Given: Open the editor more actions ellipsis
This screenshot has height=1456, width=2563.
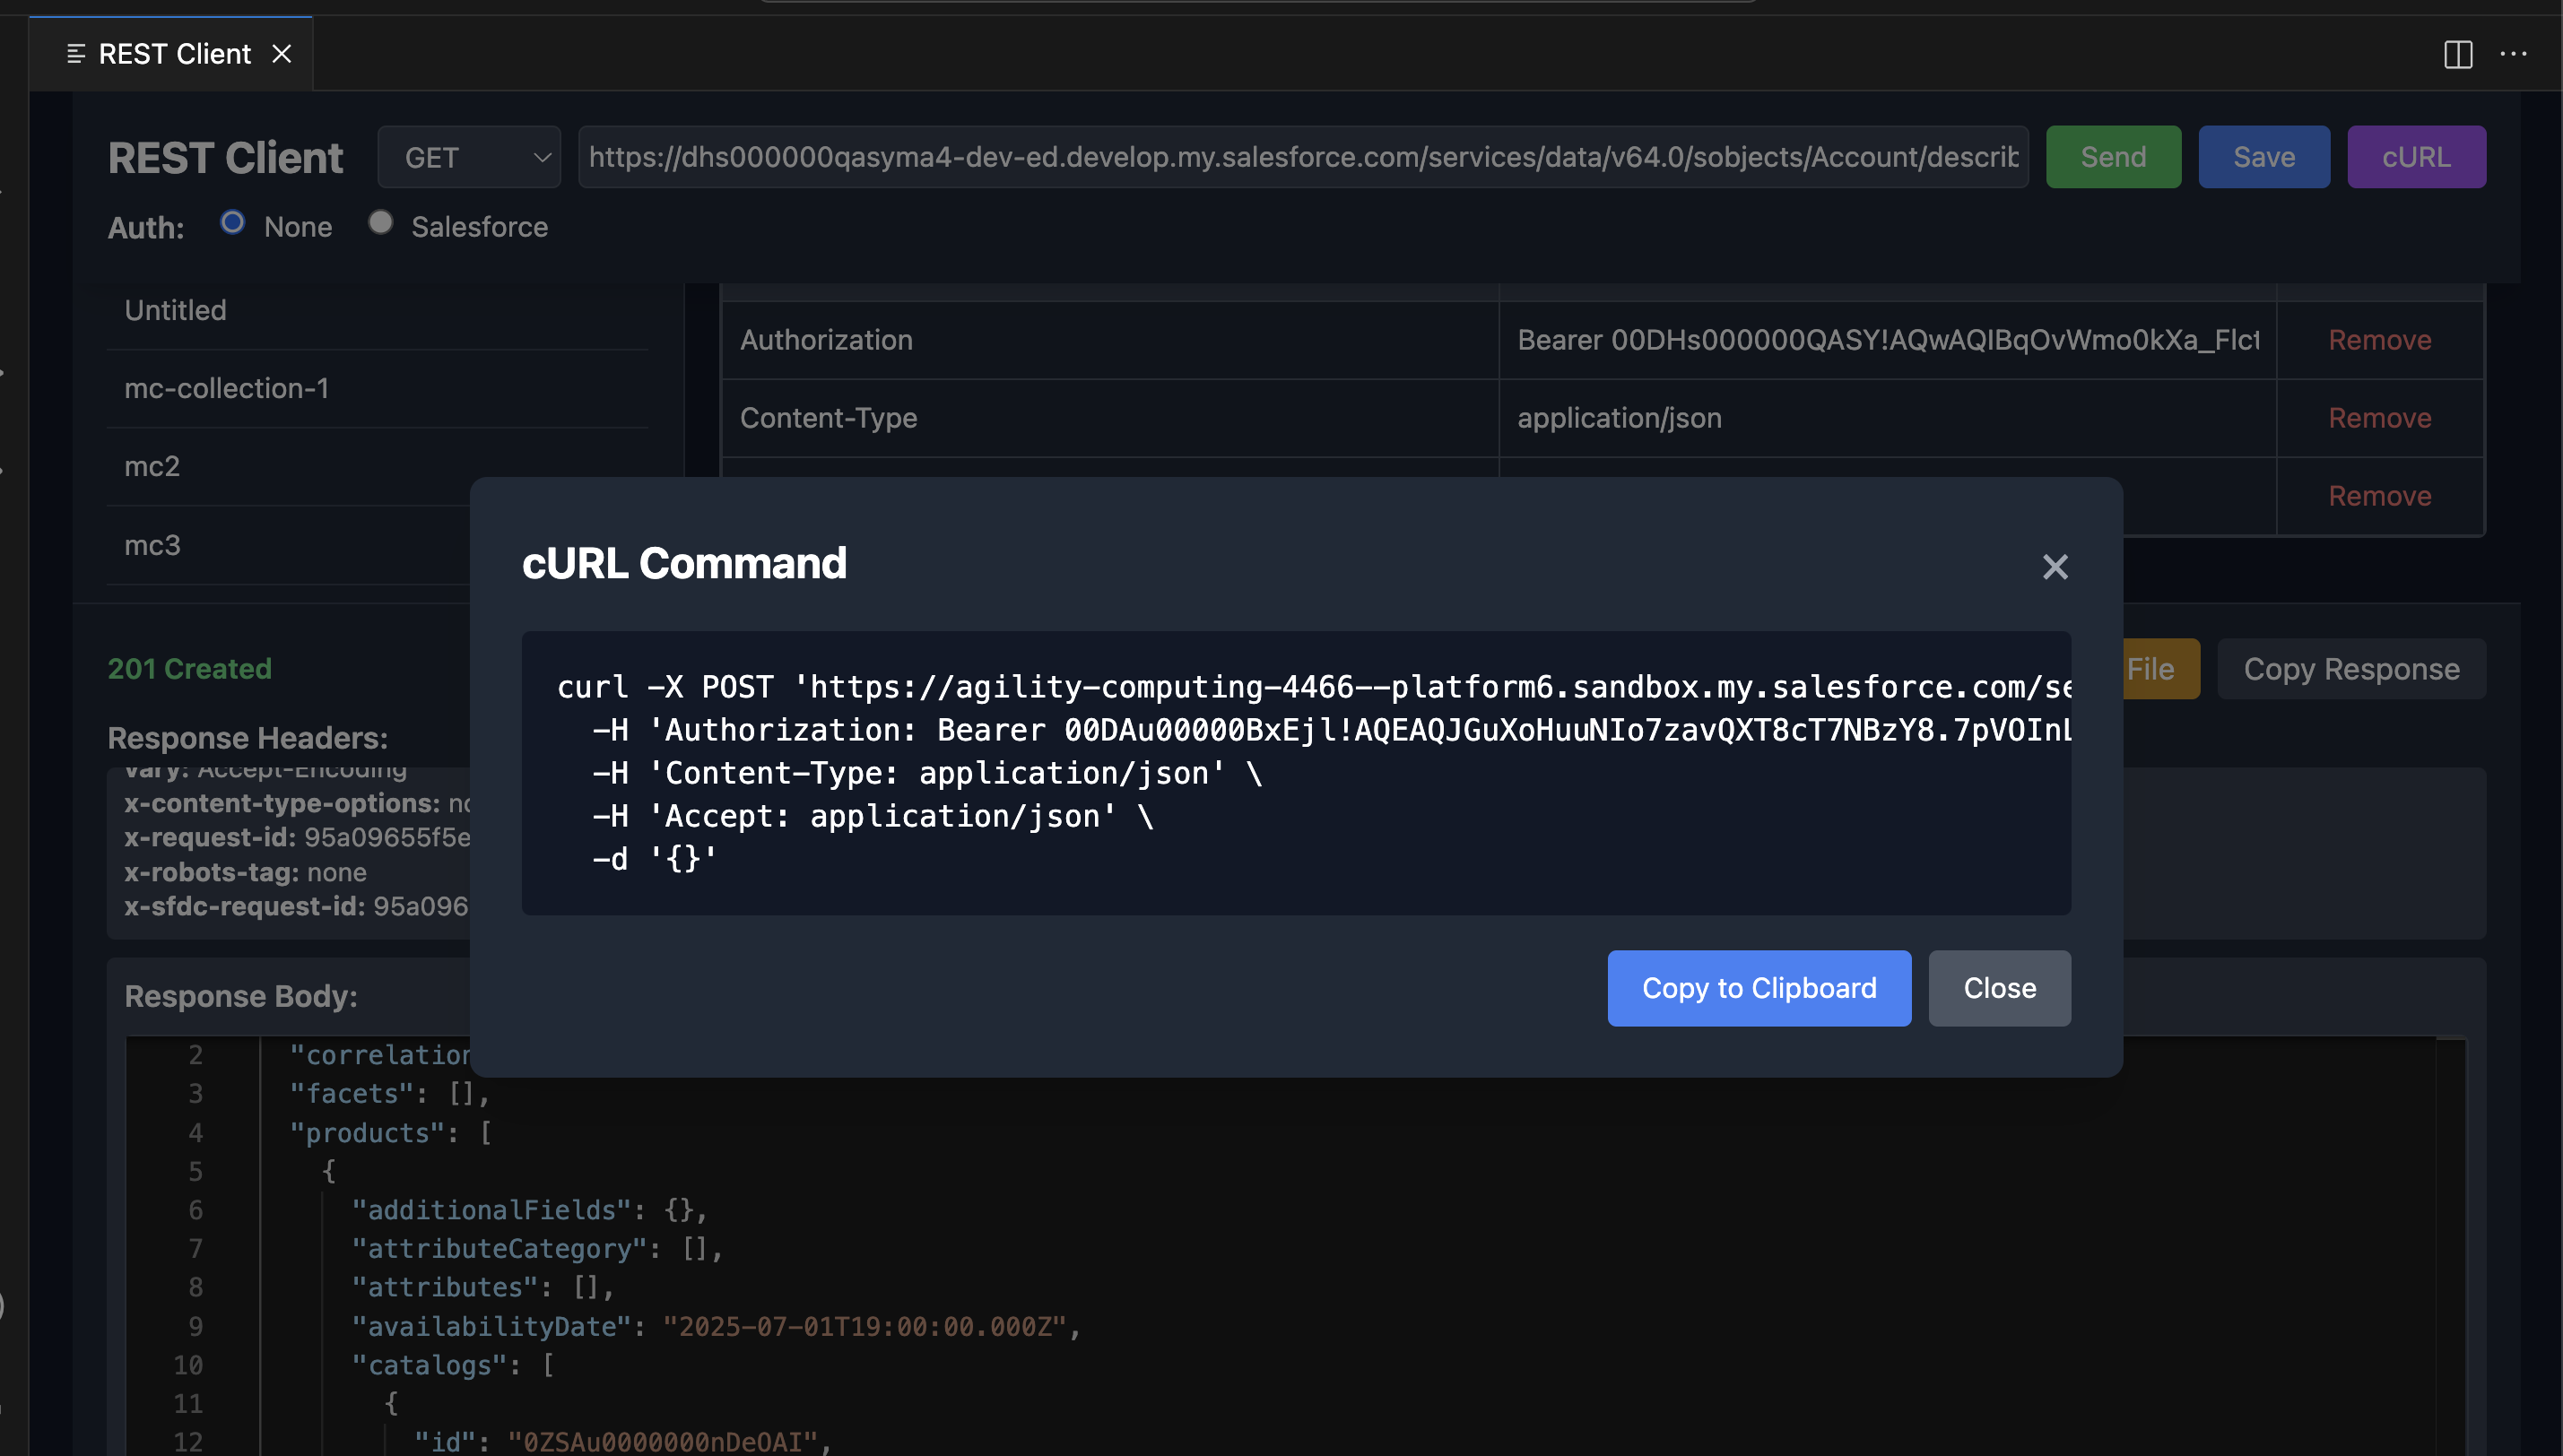Looking at the screenshot, I should coord(2513,54).
